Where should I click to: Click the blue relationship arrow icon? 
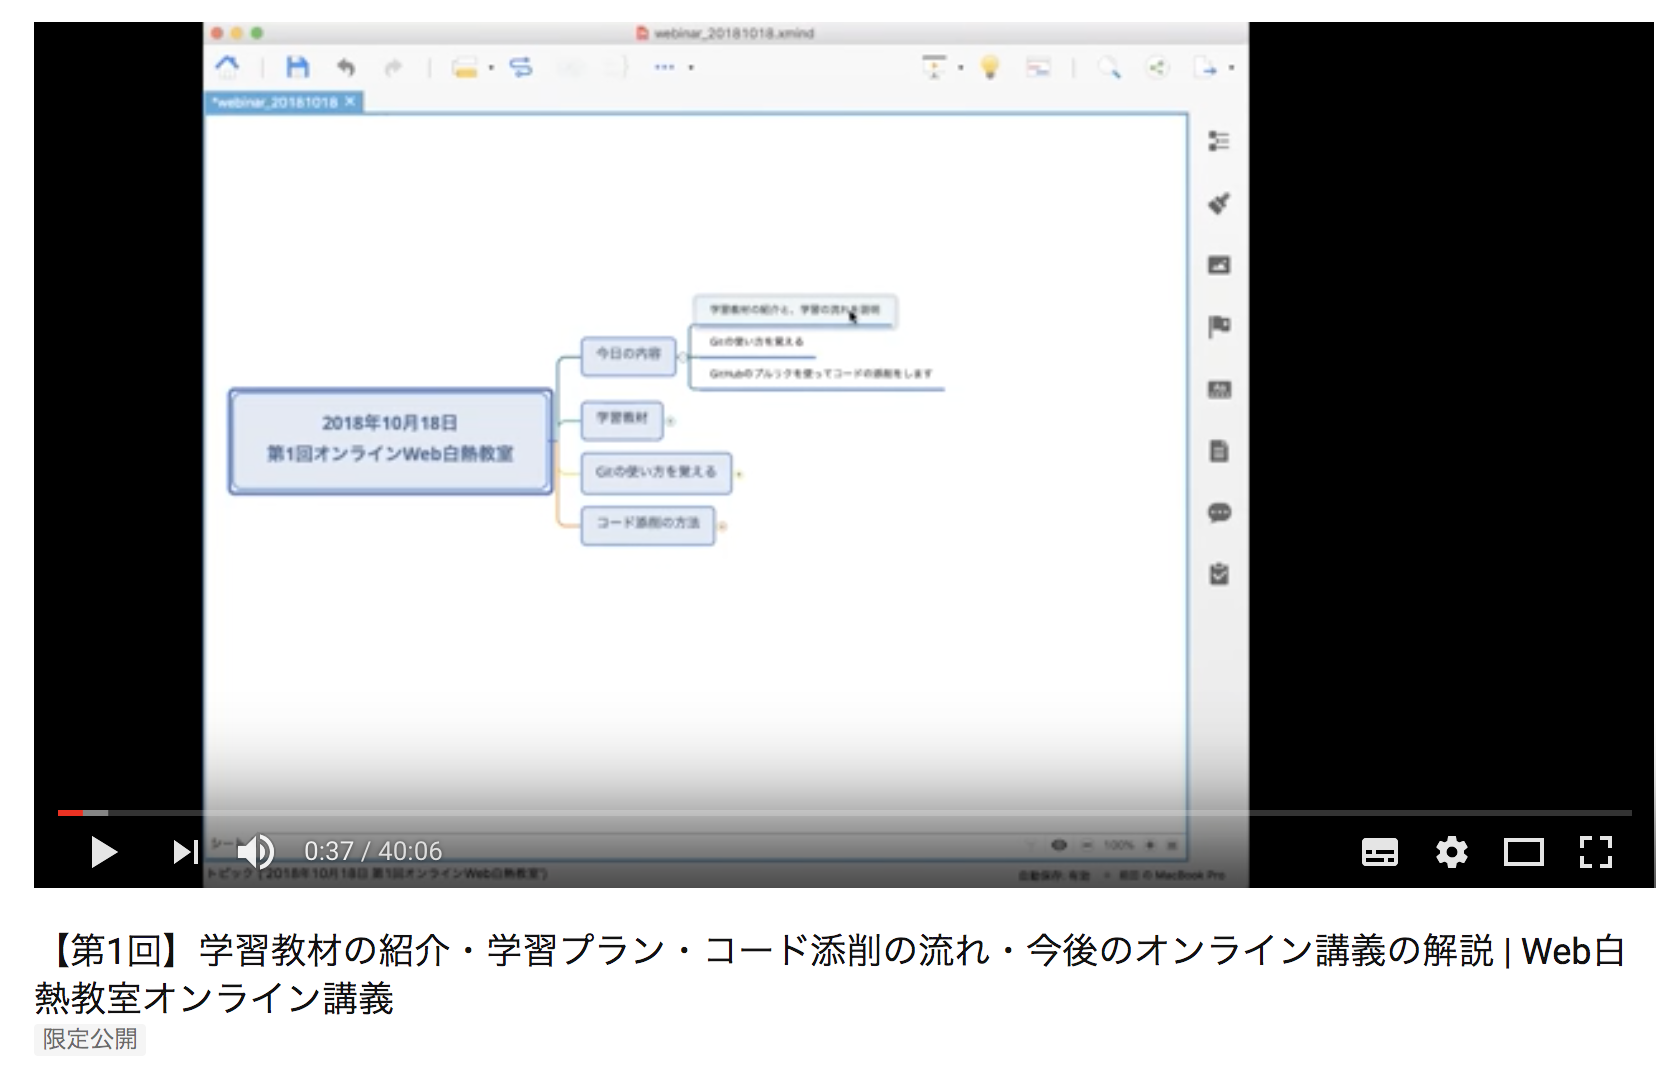point(521,67)
